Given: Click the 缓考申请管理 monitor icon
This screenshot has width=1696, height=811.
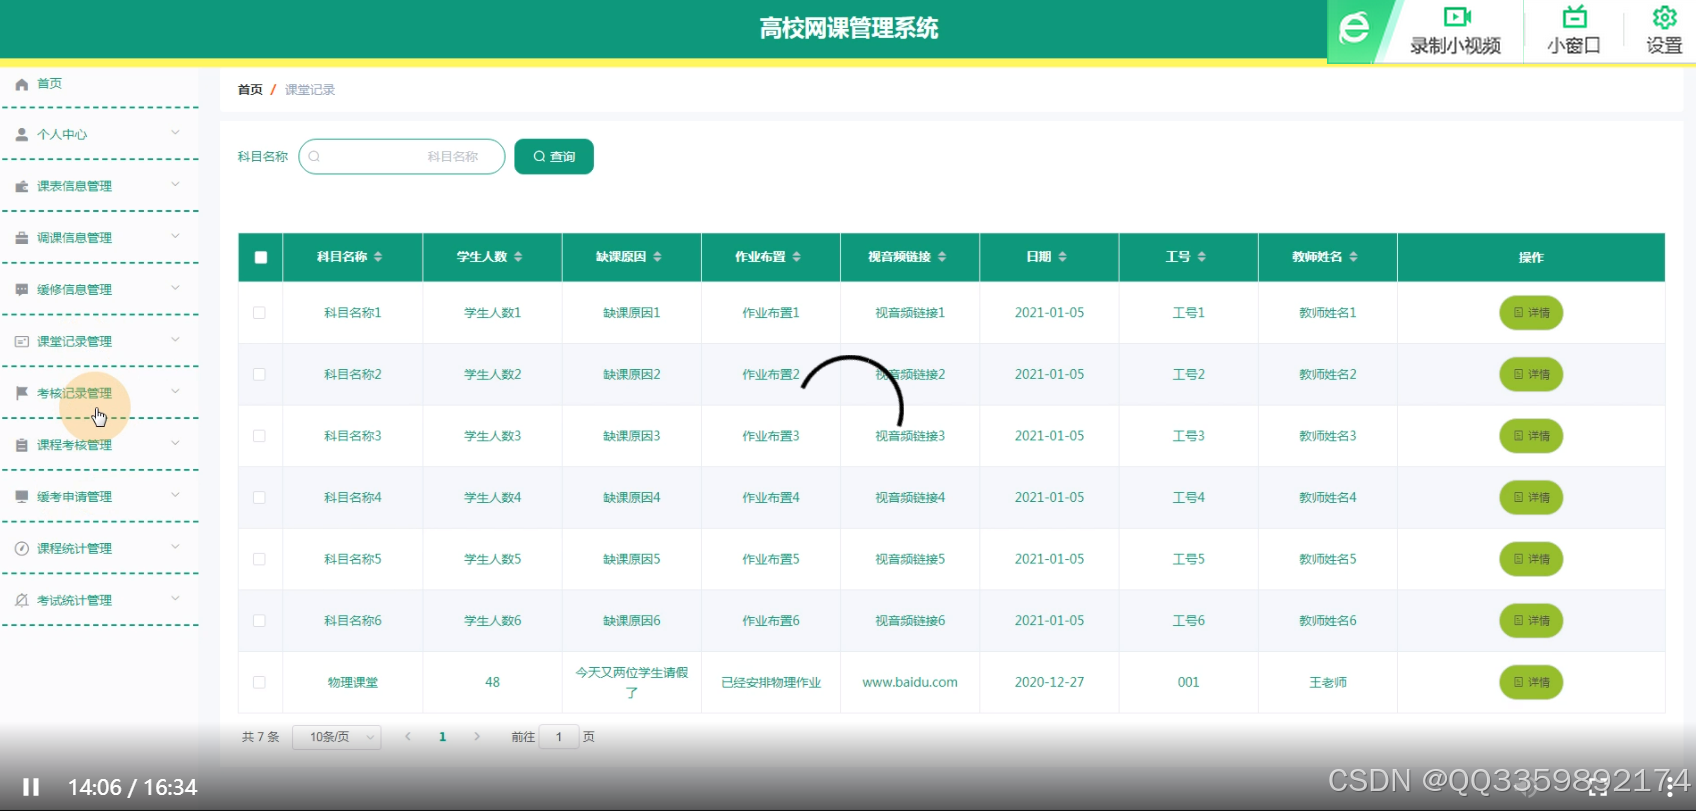Looking at the screenshot, I should pyautogui.click(x=22, y=497).
